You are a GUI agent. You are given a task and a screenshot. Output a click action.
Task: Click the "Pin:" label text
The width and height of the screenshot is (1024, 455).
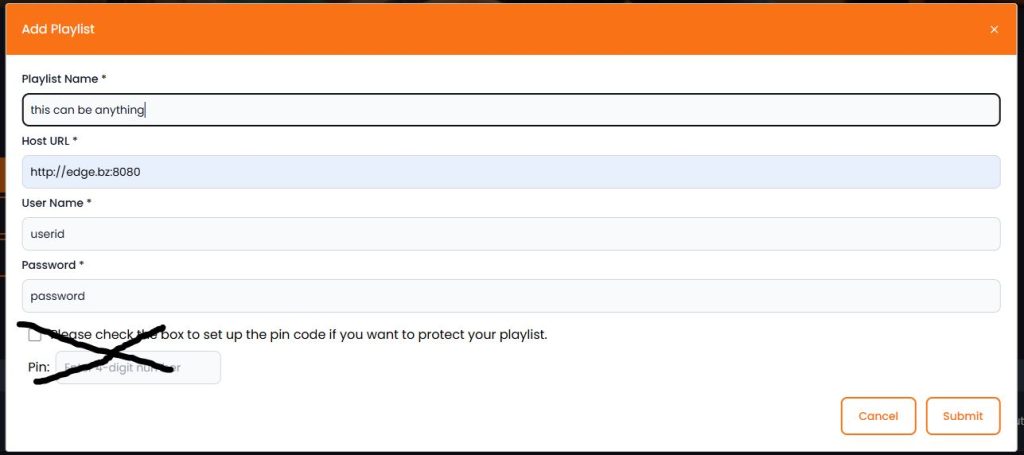click(38, 368)
